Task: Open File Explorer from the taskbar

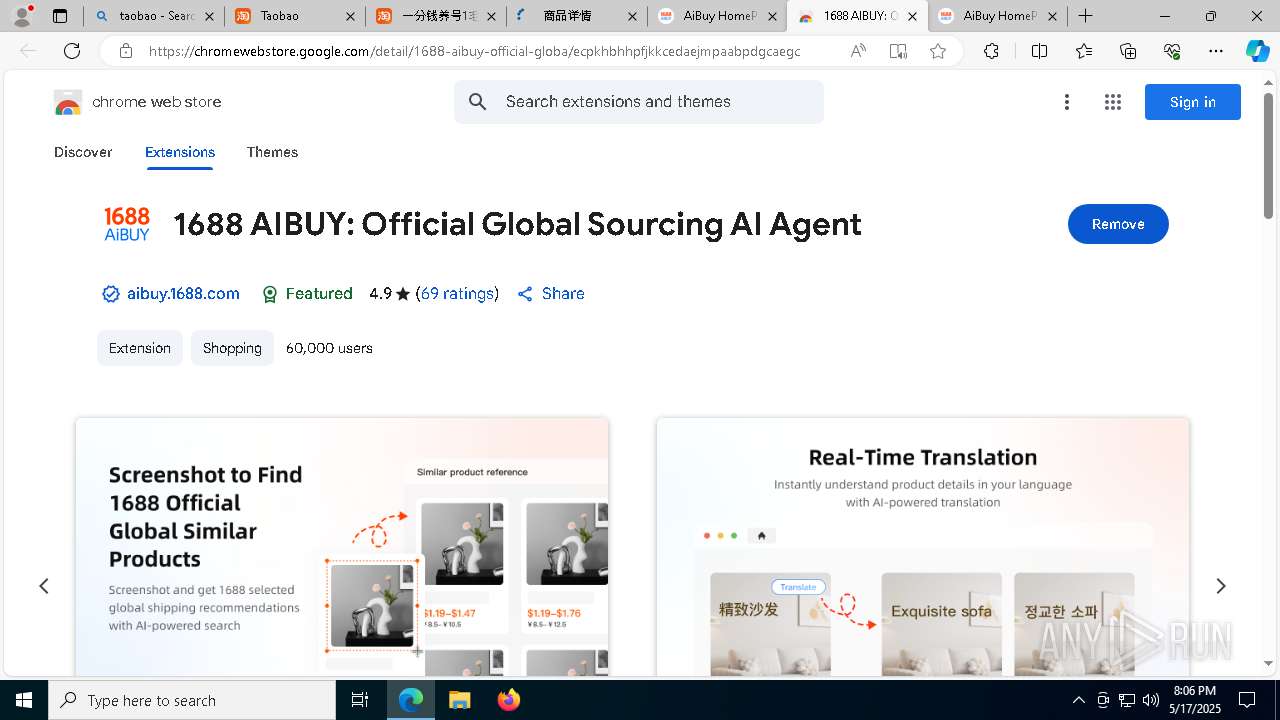Action: pyautogui.click(x=459, y=700)
